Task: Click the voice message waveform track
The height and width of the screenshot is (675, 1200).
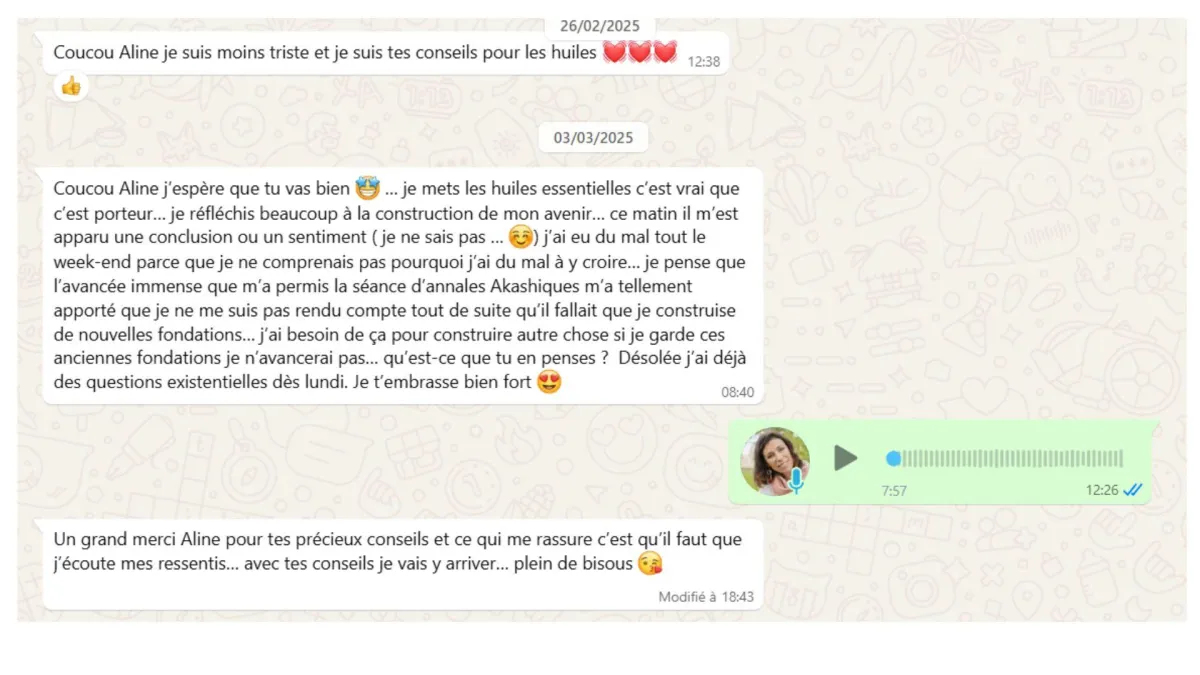Action: [x=1004, y=459]
